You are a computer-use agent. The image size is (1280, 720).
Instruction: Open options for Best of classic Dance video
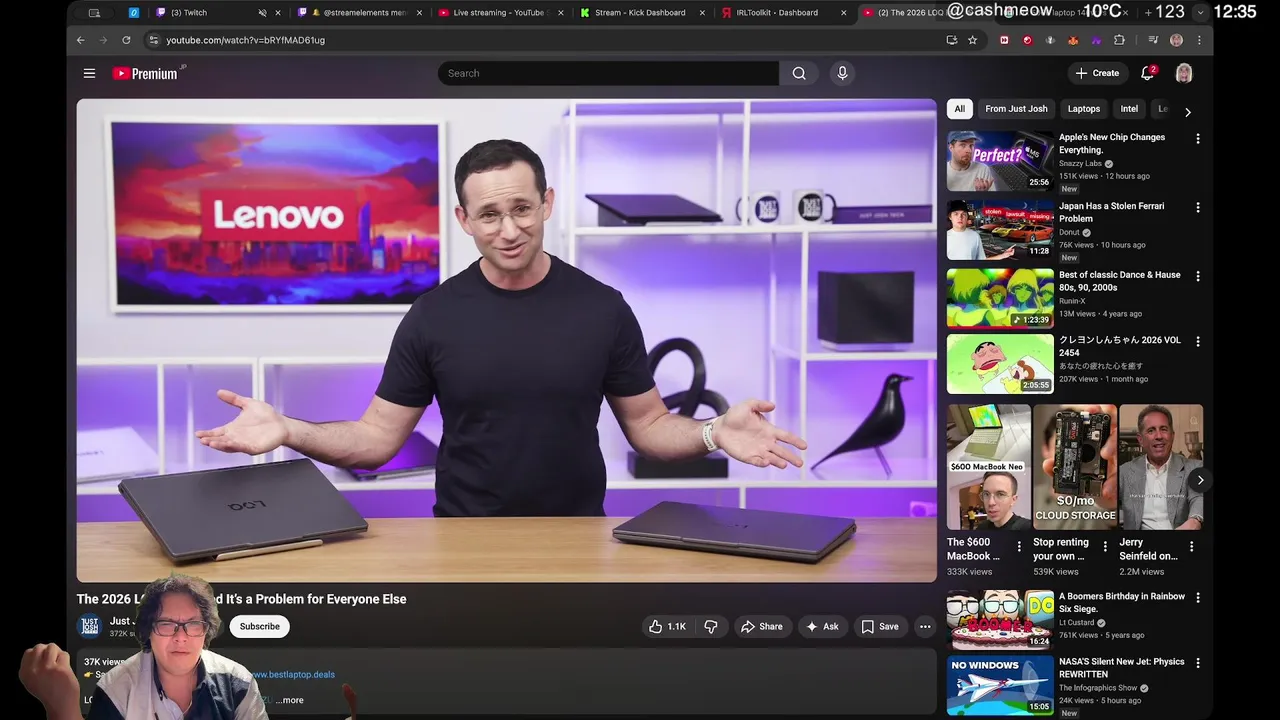click(1197, 276)
